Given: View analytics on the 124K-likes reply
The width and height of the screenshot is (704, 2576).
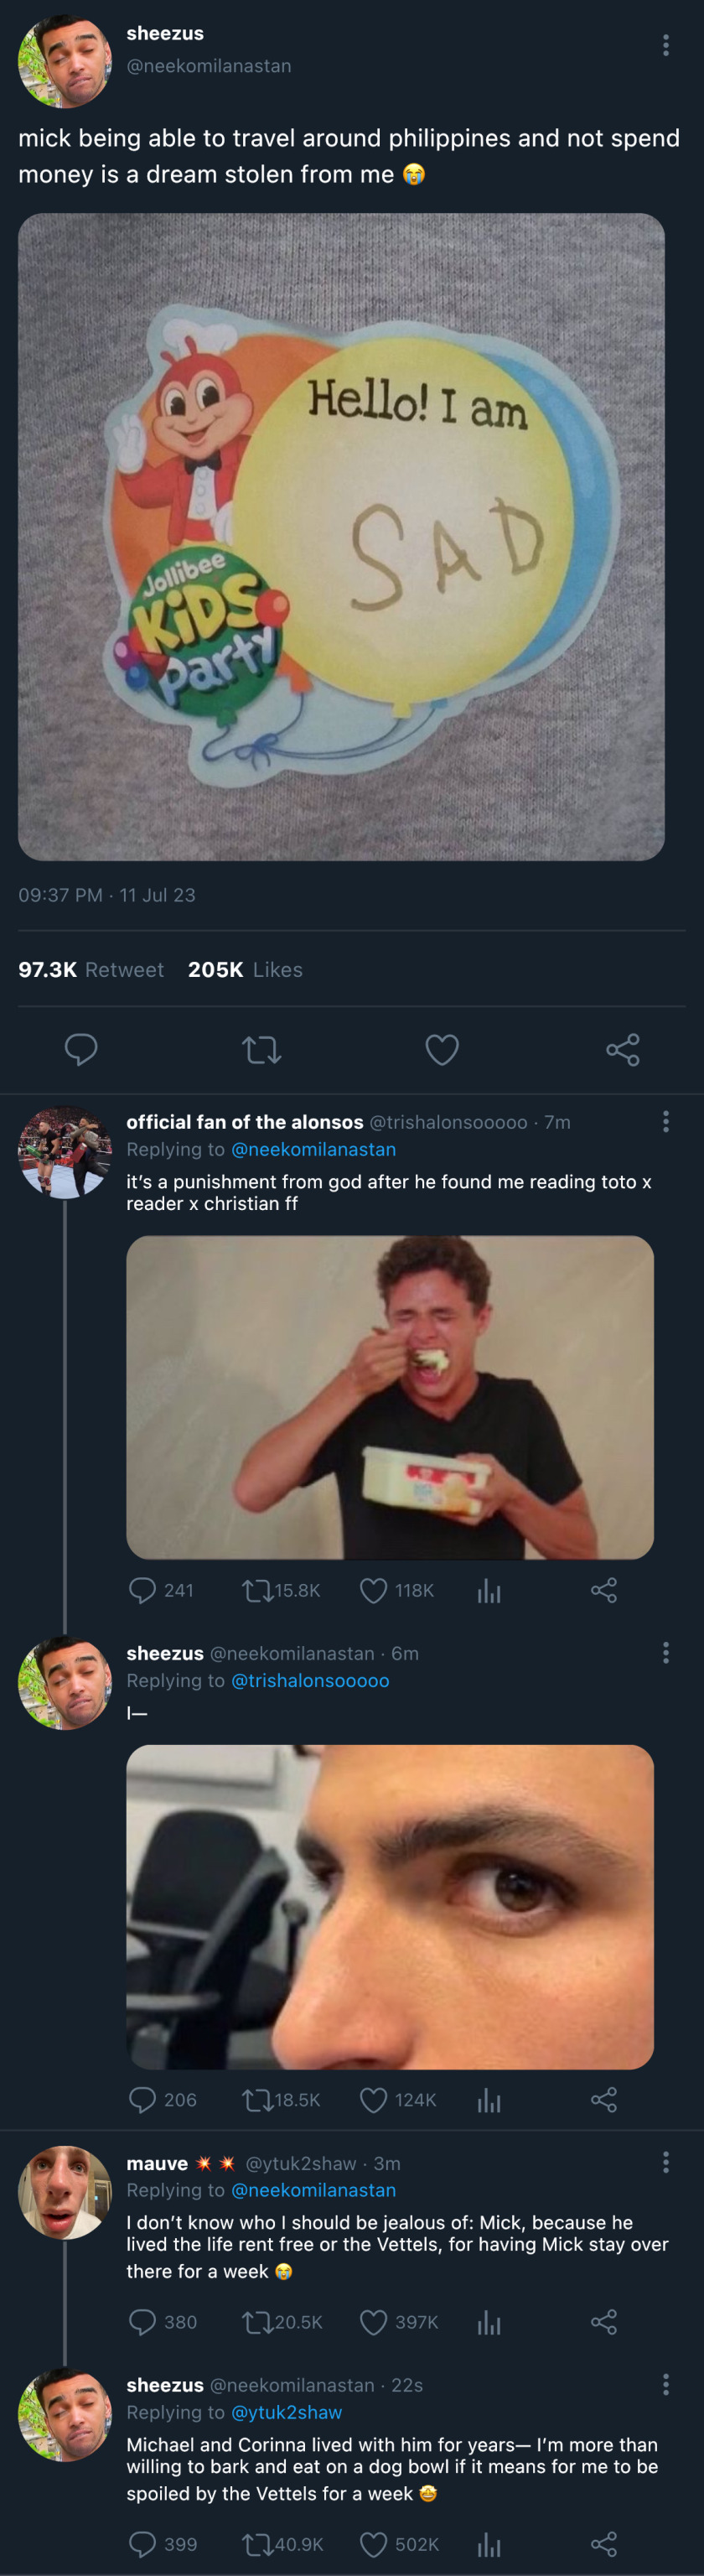Looking at the screenshot, I should [489, 2100].
